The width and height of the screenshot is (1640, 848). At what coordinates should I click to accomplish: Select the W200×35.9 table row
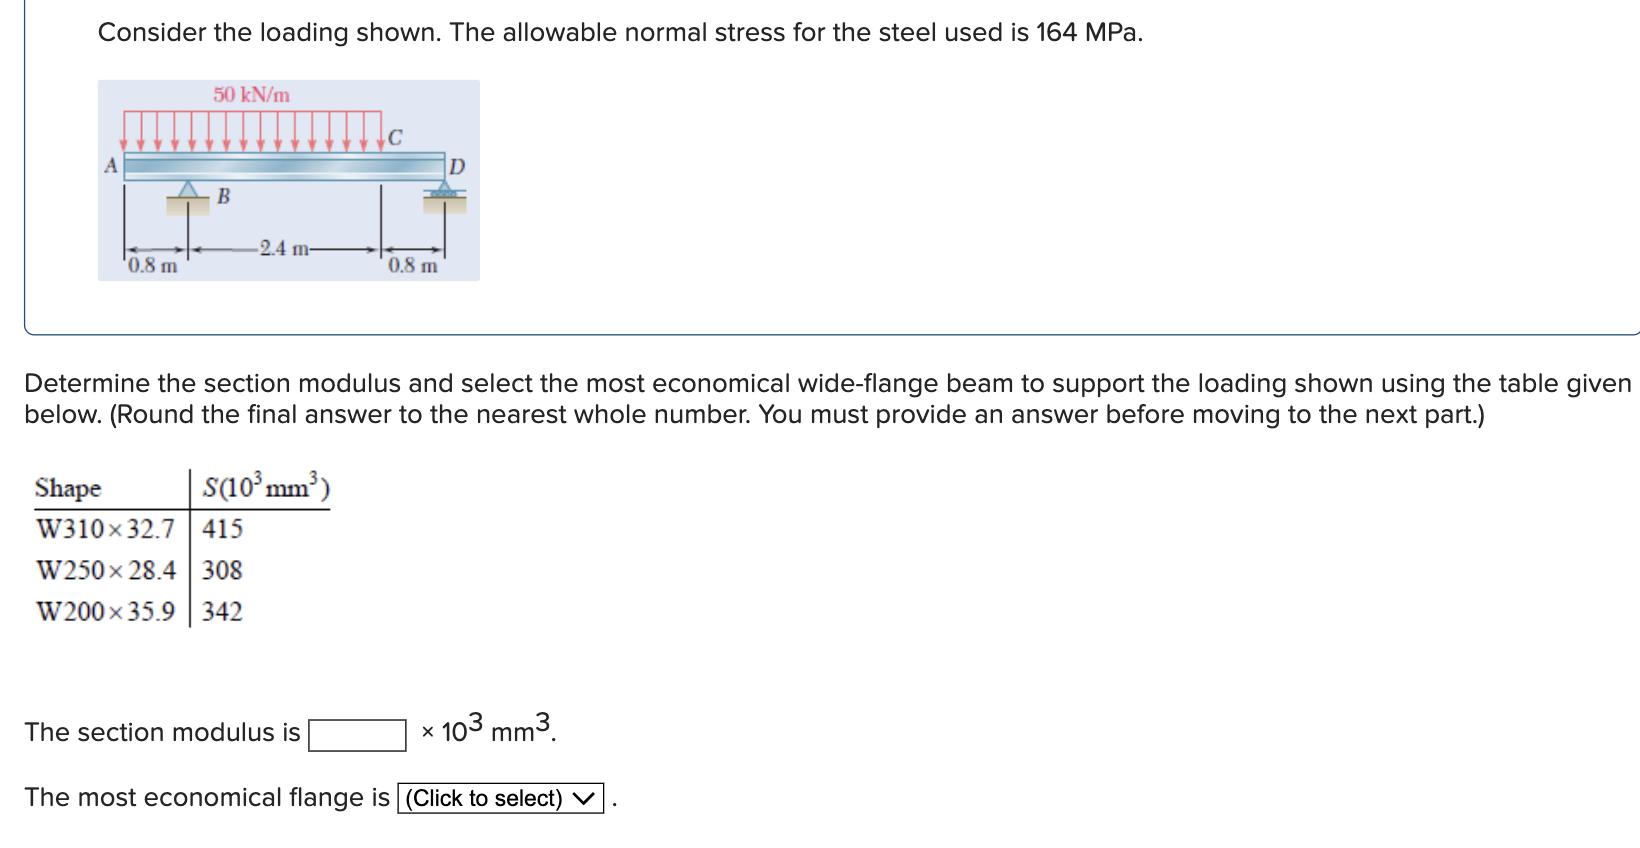pyautogui.click(x=104, y=612)
